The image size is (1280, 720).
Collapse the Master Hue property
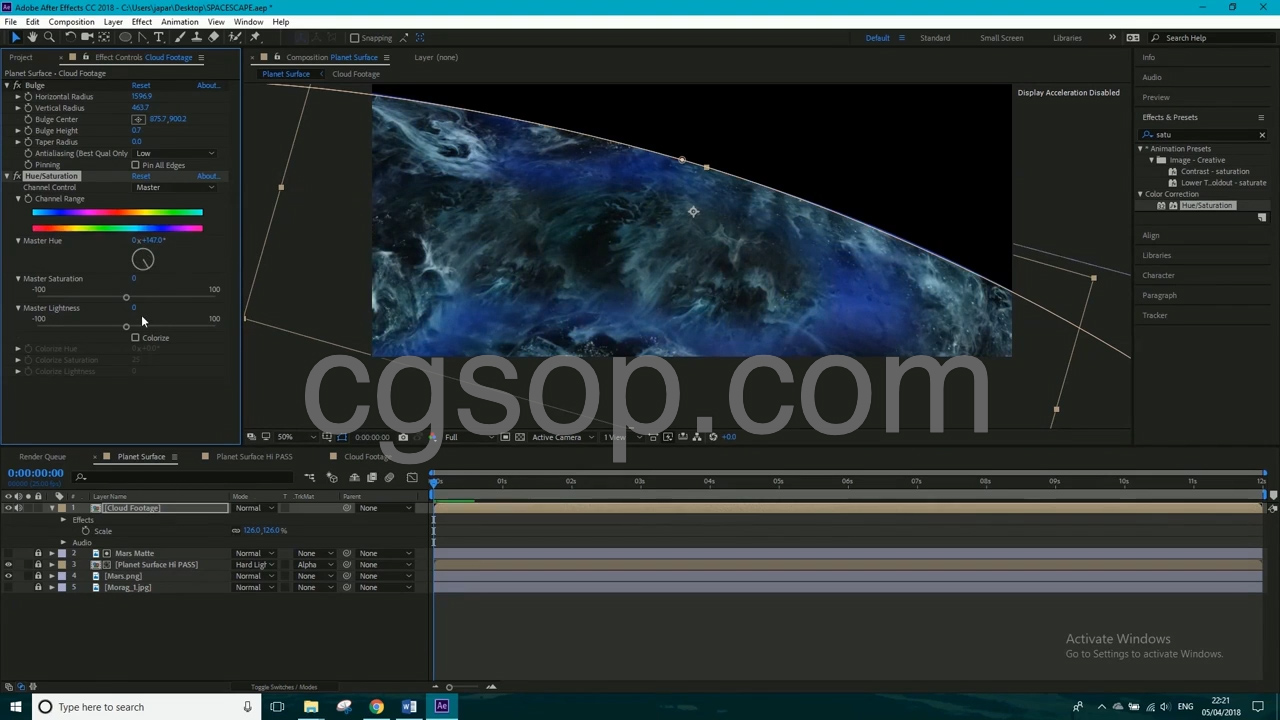coord(17,241)
